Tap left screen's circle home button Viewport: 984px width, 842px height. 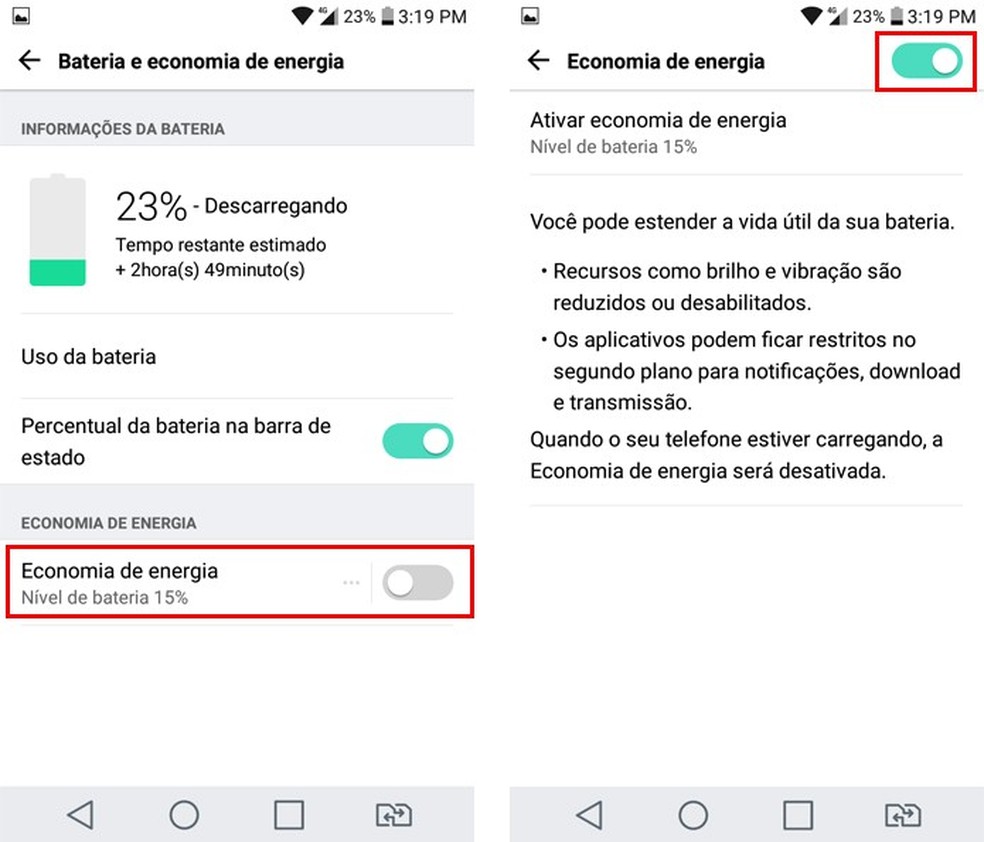pos(184,814)
